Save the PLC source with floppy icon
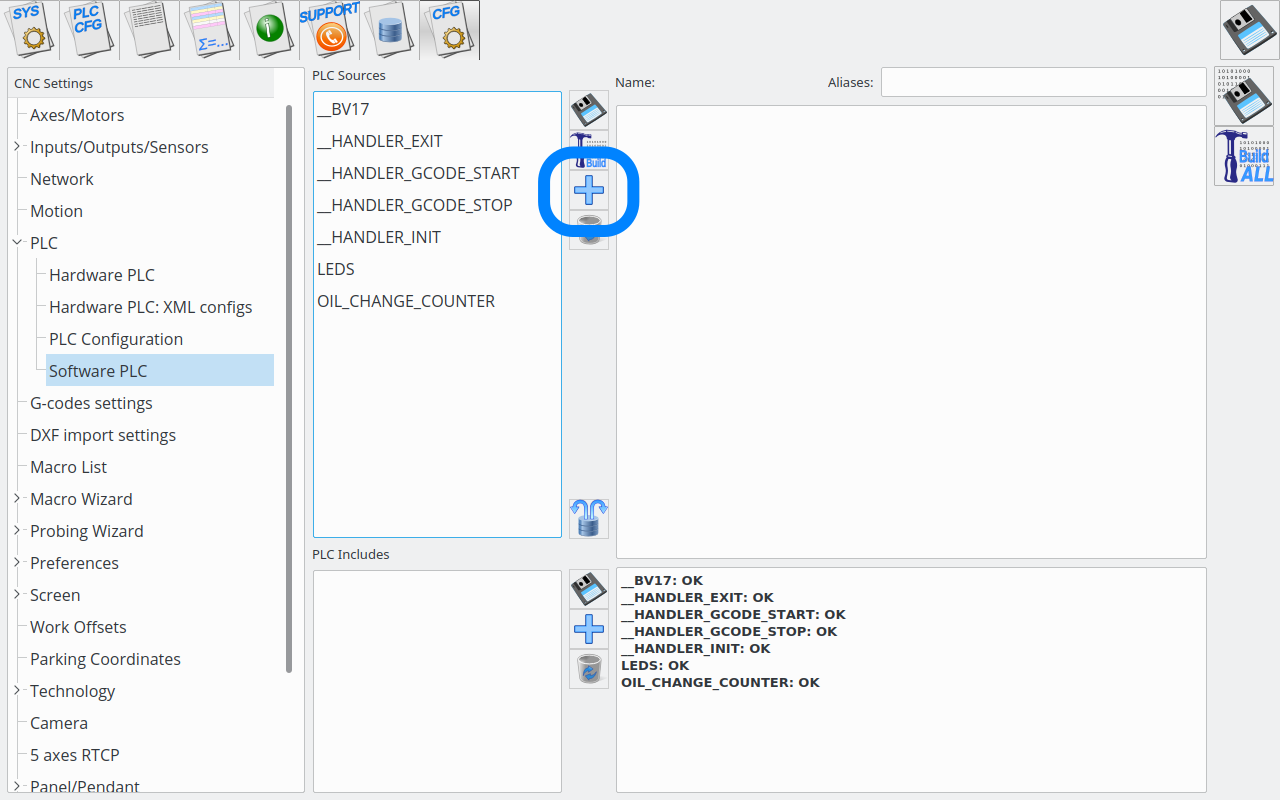 589,110
